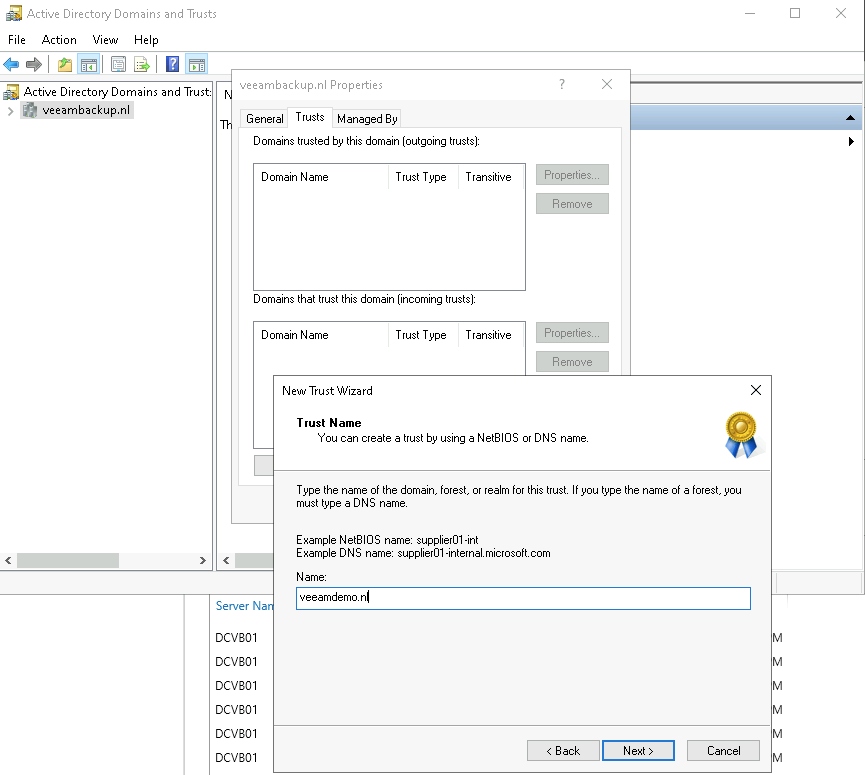This screenshot has height=775, width=865.
Task: Open the View menu
Action: [105, 40]
